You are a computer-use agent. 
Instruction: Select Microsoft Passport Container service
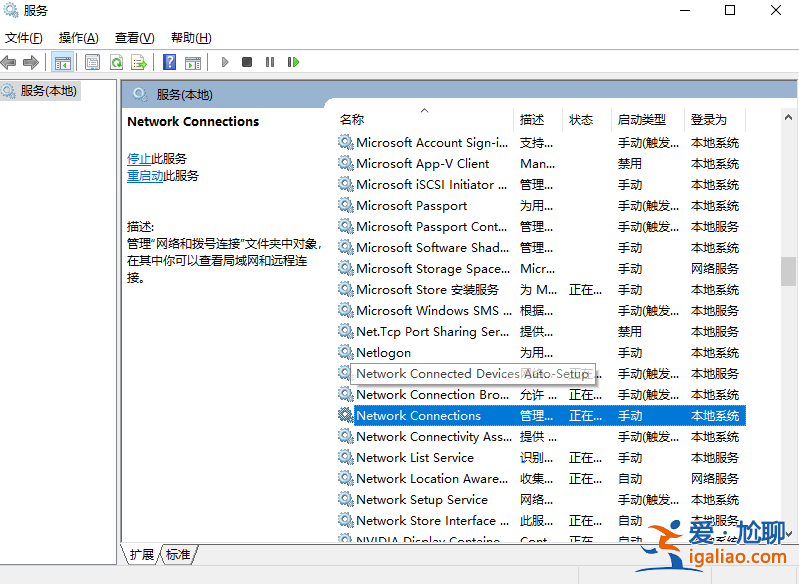click(432, 227)
